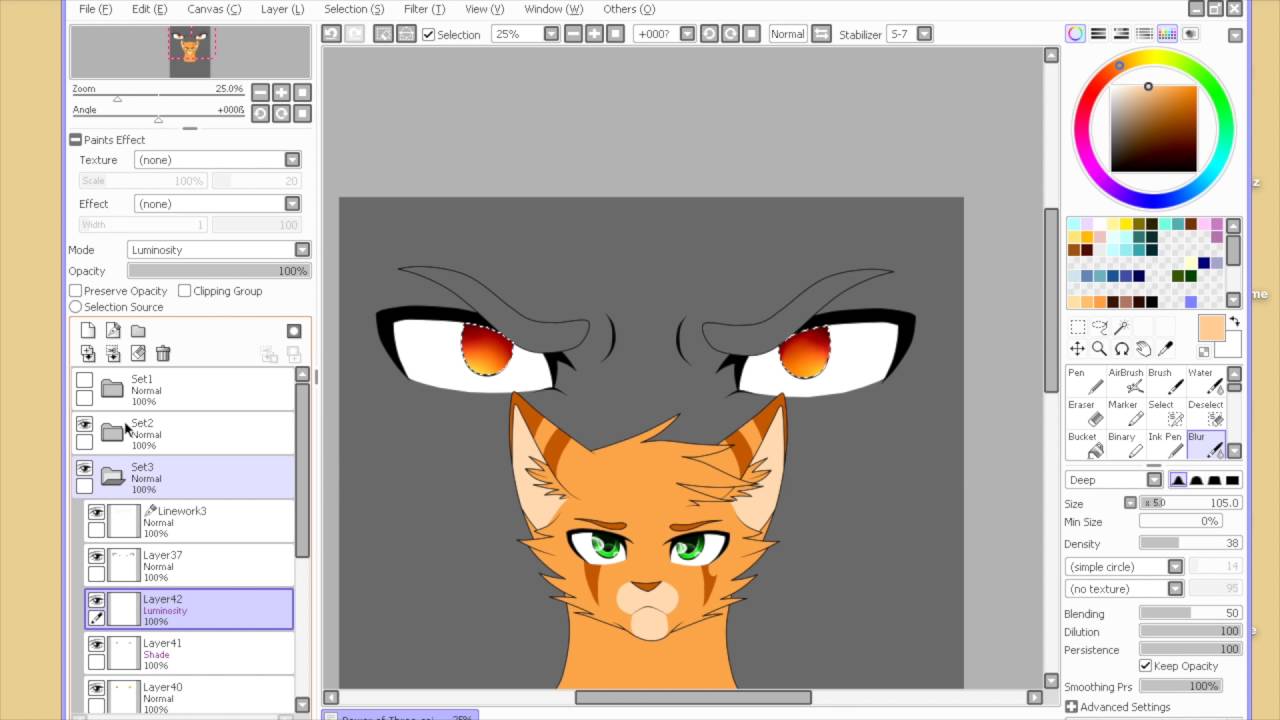1280x720 pixels.
Task: Select the Blur tool
Action: click(1205, 445)
